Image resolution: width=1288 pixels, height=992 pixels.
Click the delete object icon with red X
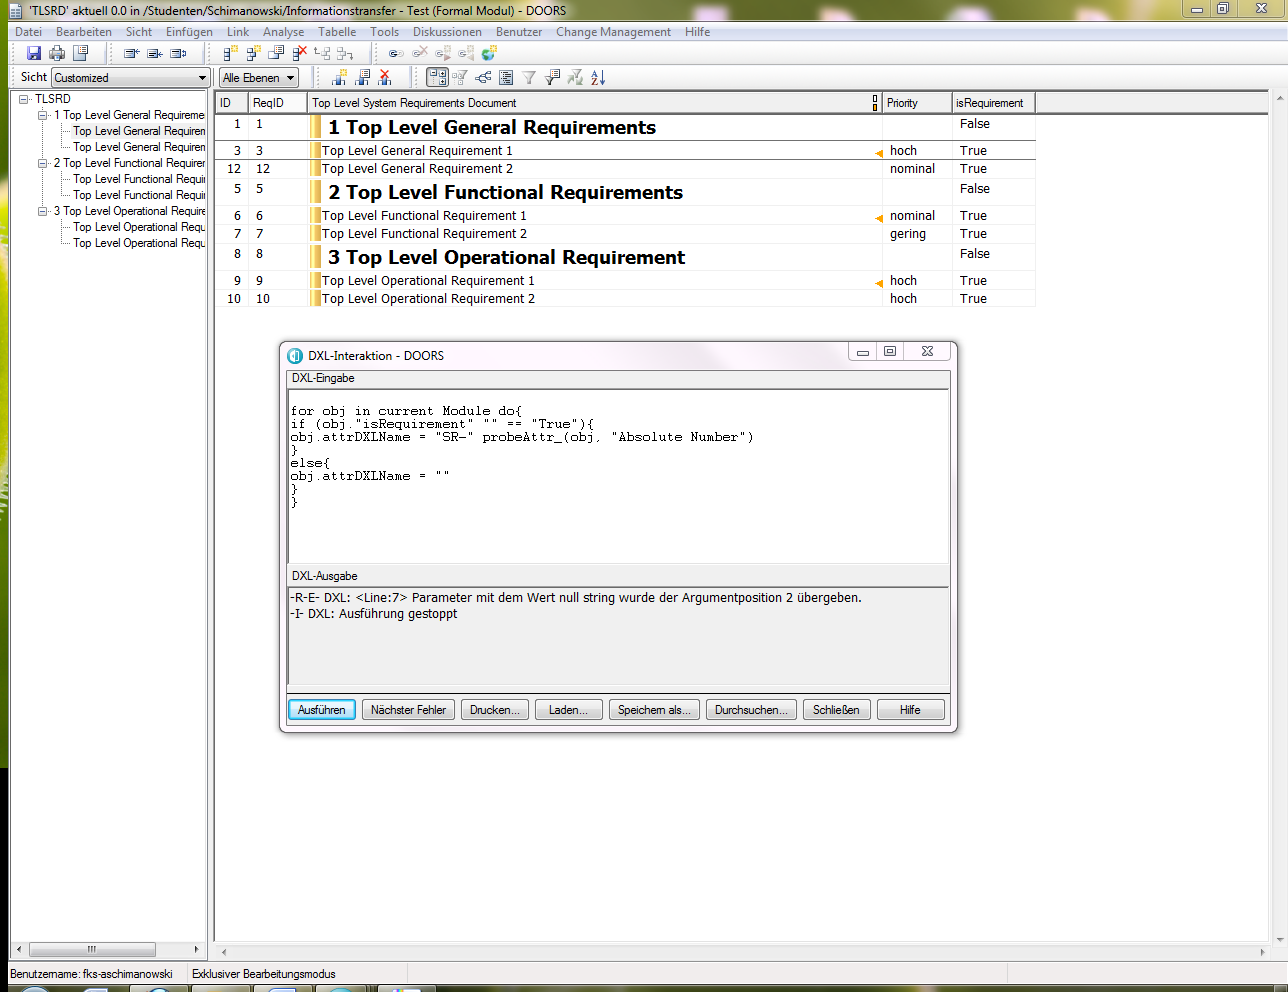coord(299,53)
